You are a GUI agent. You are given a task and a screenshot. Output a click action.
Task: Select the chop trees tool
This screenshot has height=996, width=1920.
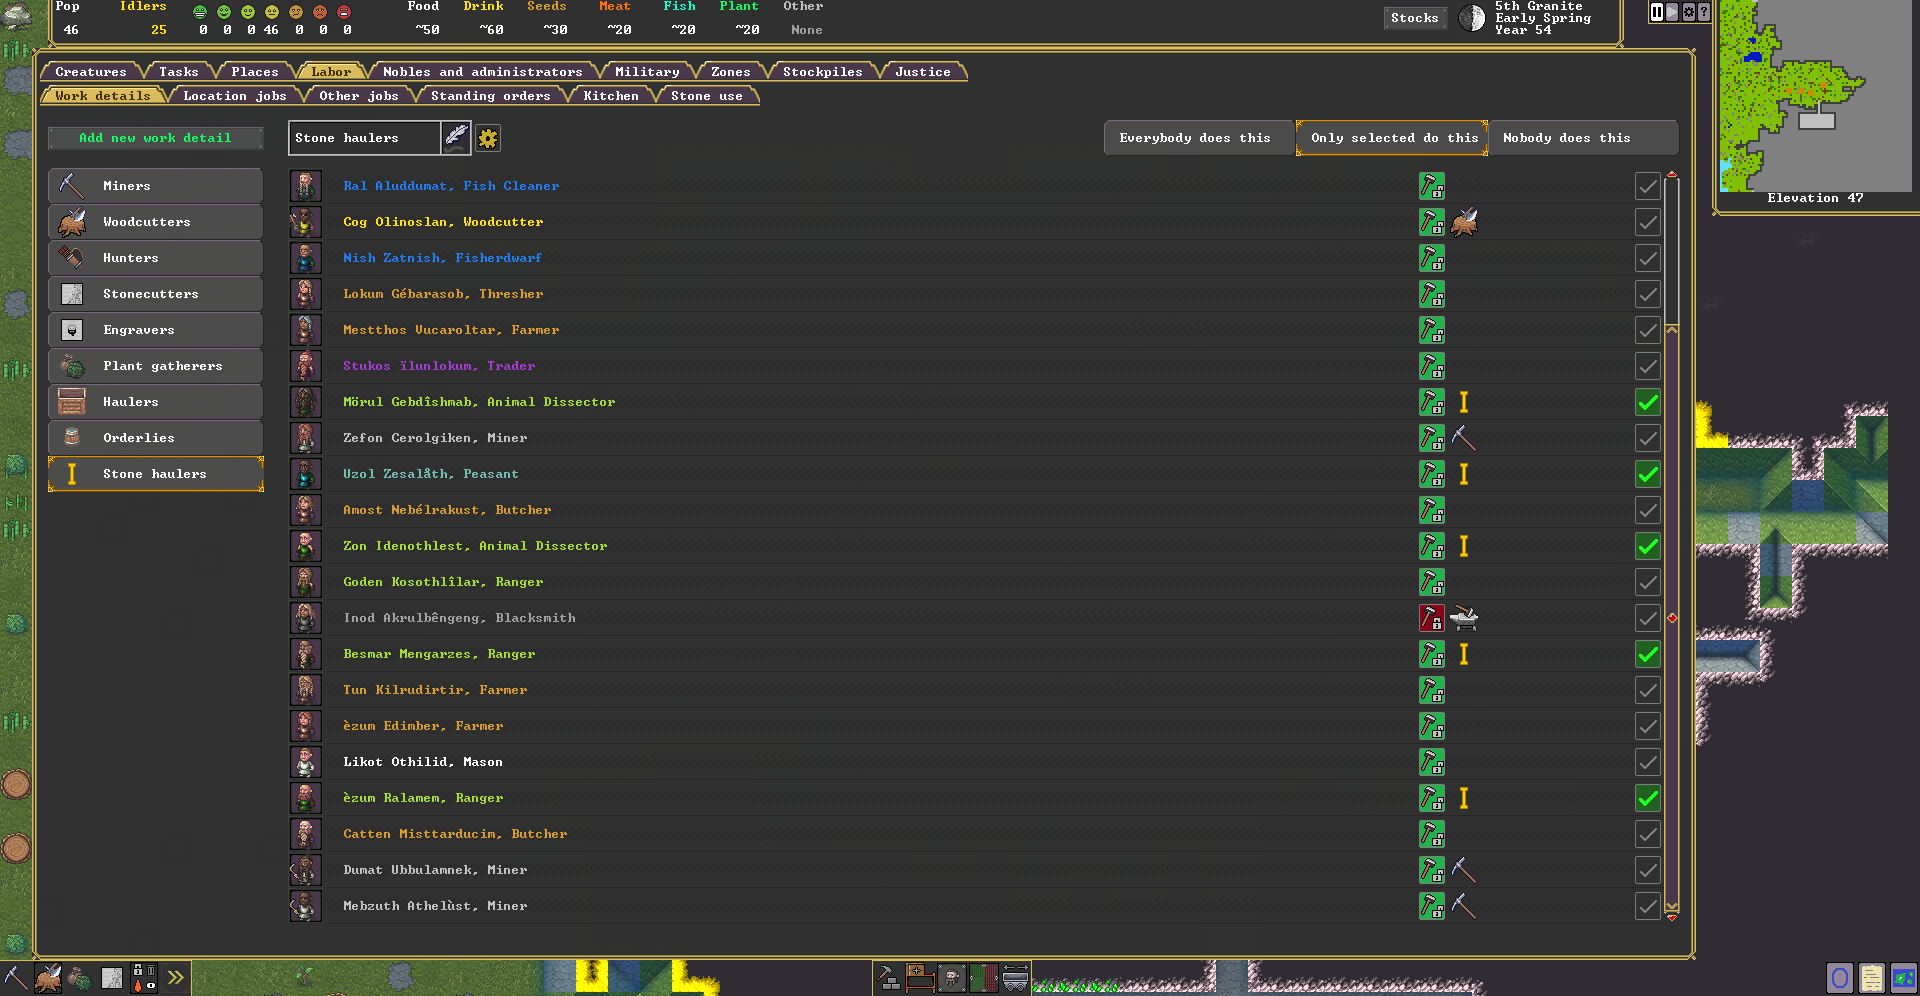click(48, 978)
